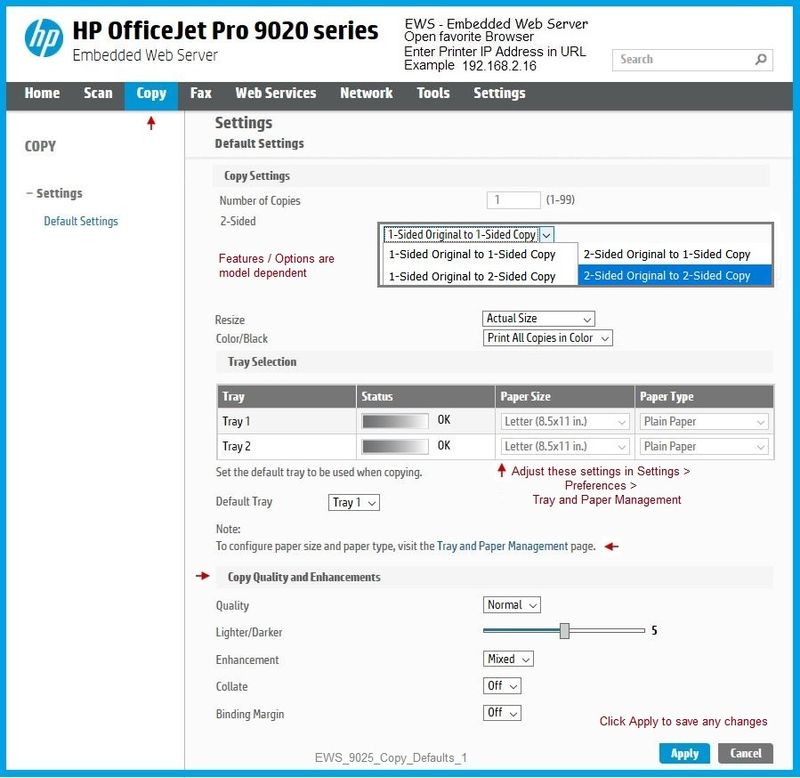Image resolution: width=800 pixels, height=778 pixels.
Task: Click the Tray 2 row label
Action: tap(236, 447)
